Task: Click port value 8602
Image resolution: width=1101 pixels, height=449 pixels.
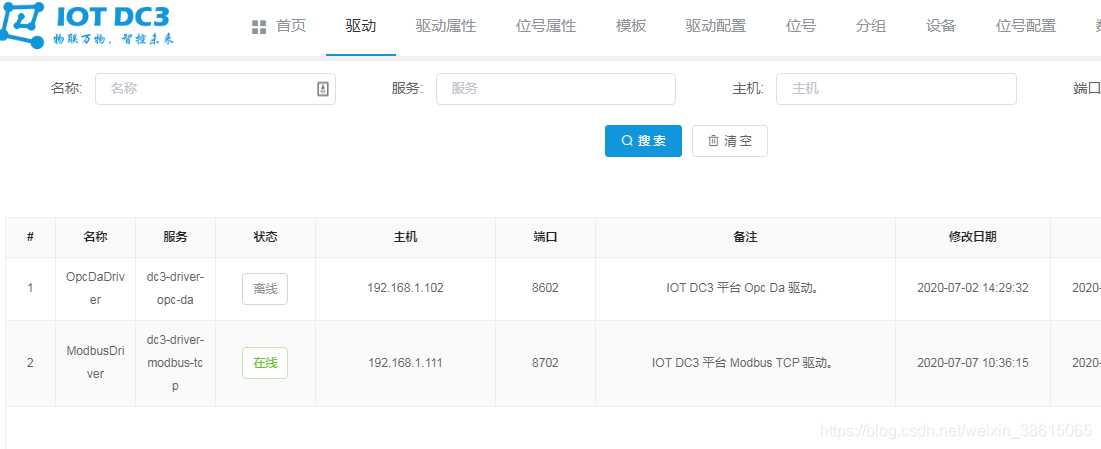Action: (546, 288)
